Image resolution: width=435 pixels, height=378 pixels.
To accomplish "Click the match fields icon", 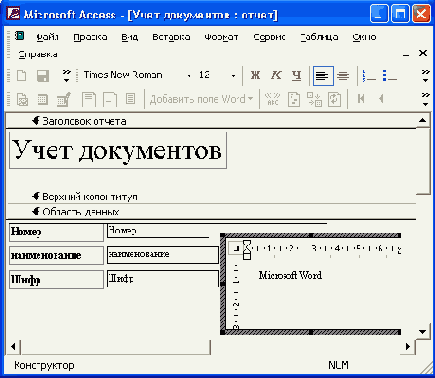I will click(314, 99).
